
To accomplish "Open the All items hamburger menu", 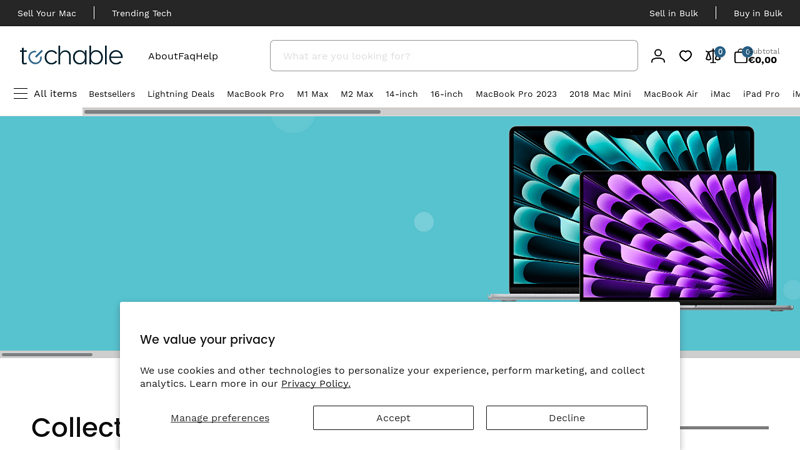I will 45,94.
